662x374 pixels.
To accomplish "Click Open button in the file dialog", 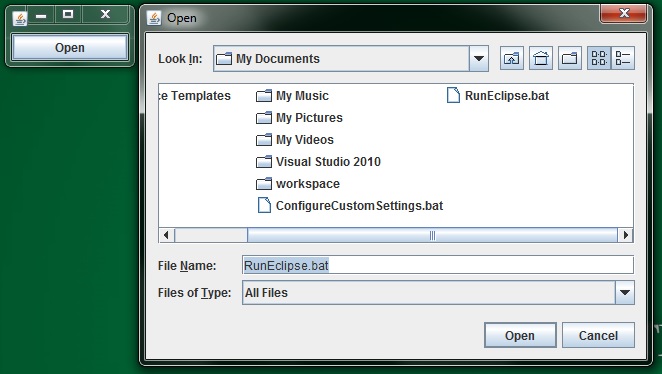I will (520, 335).
